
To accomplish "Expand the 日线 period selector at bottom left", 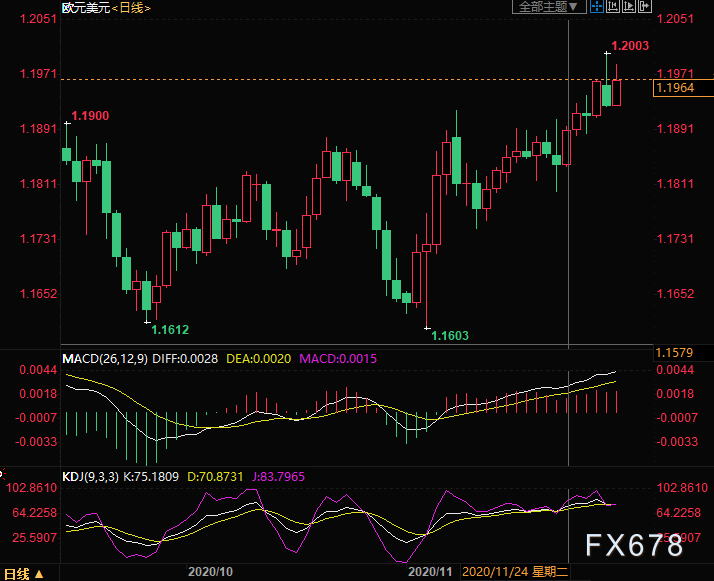I will [23, 574].
